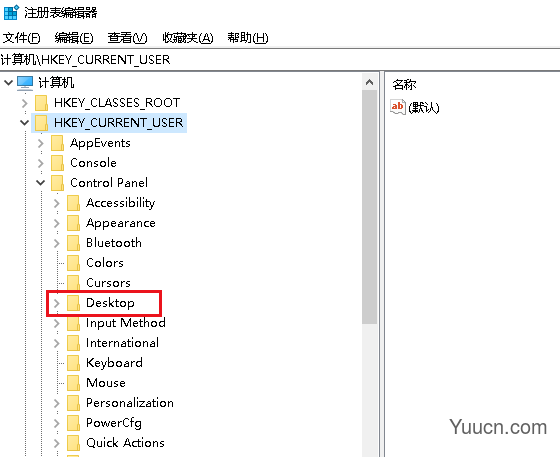The width and height of the screenshot is (560, 457).
Task: Click the registry path address bar
Action: tap(280, 60)
